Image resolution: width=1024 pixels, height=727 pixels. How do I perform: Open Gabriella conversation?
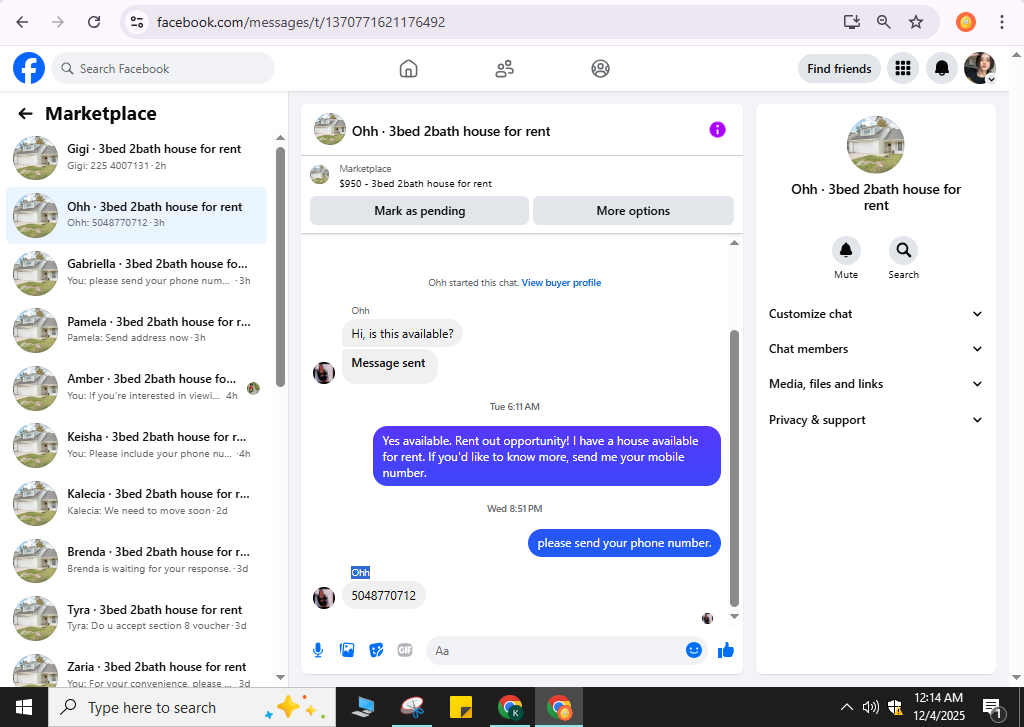[136, 272]
